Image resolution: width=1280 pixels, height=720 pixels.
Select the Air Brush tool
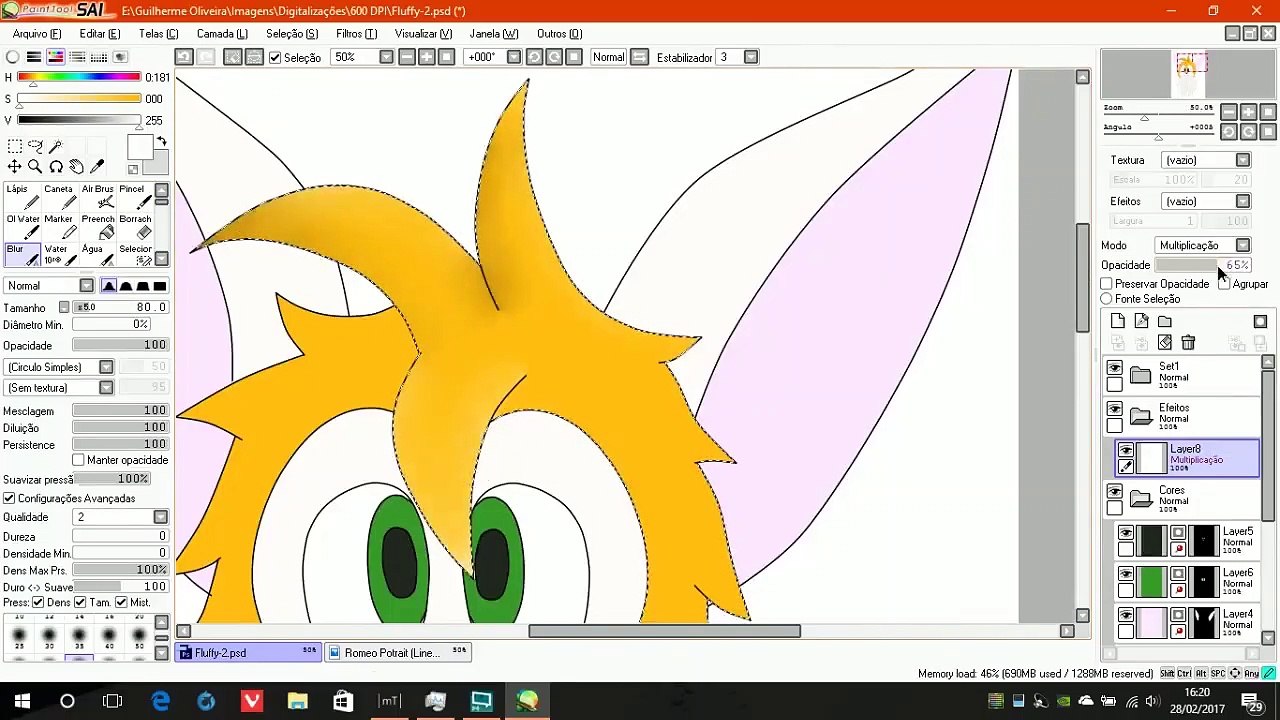97,196
